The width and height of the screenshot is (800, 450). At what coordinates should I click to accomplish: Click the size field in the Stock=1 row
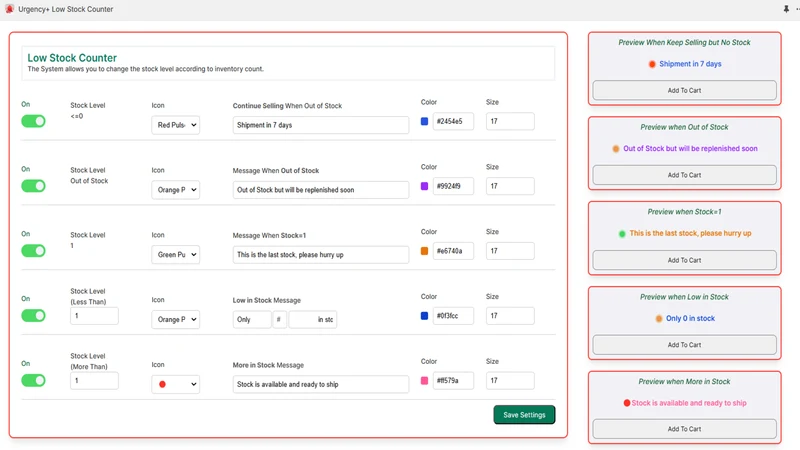coord(510,251)
